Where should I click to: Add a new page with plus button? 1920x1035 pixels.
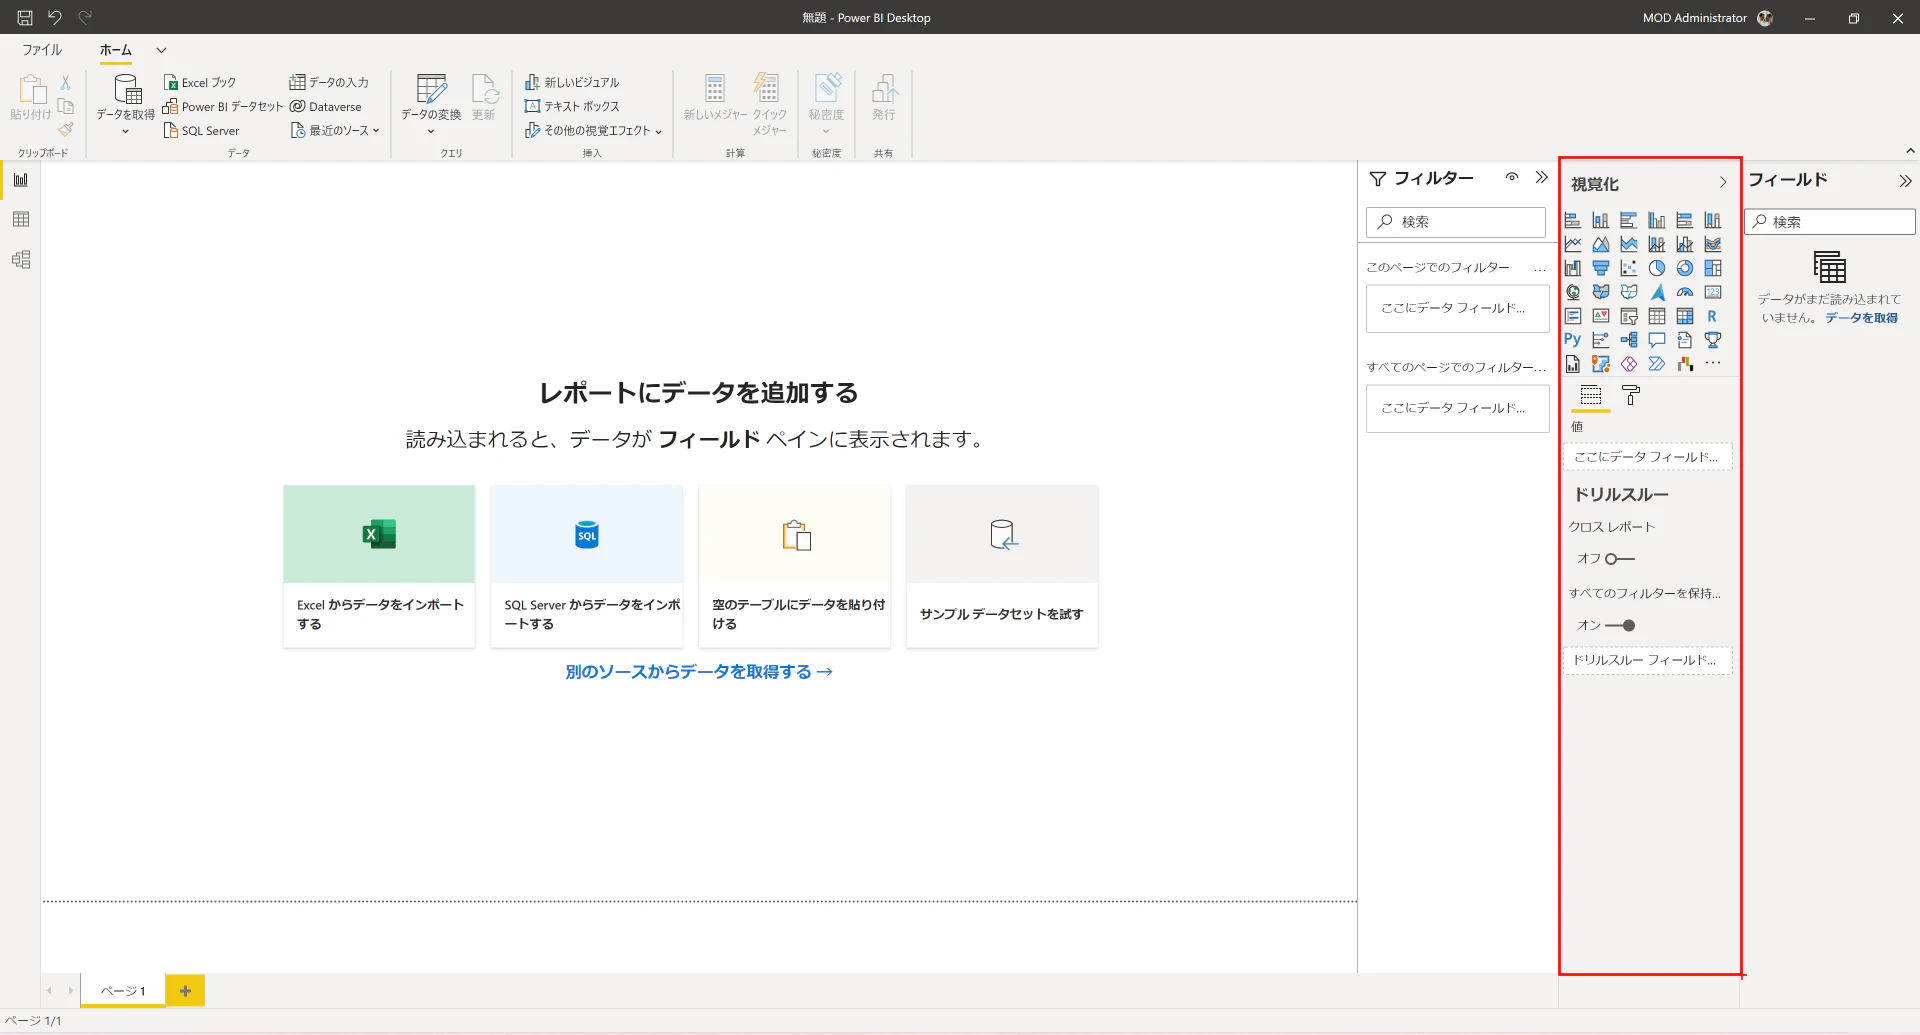pos(185,991)
